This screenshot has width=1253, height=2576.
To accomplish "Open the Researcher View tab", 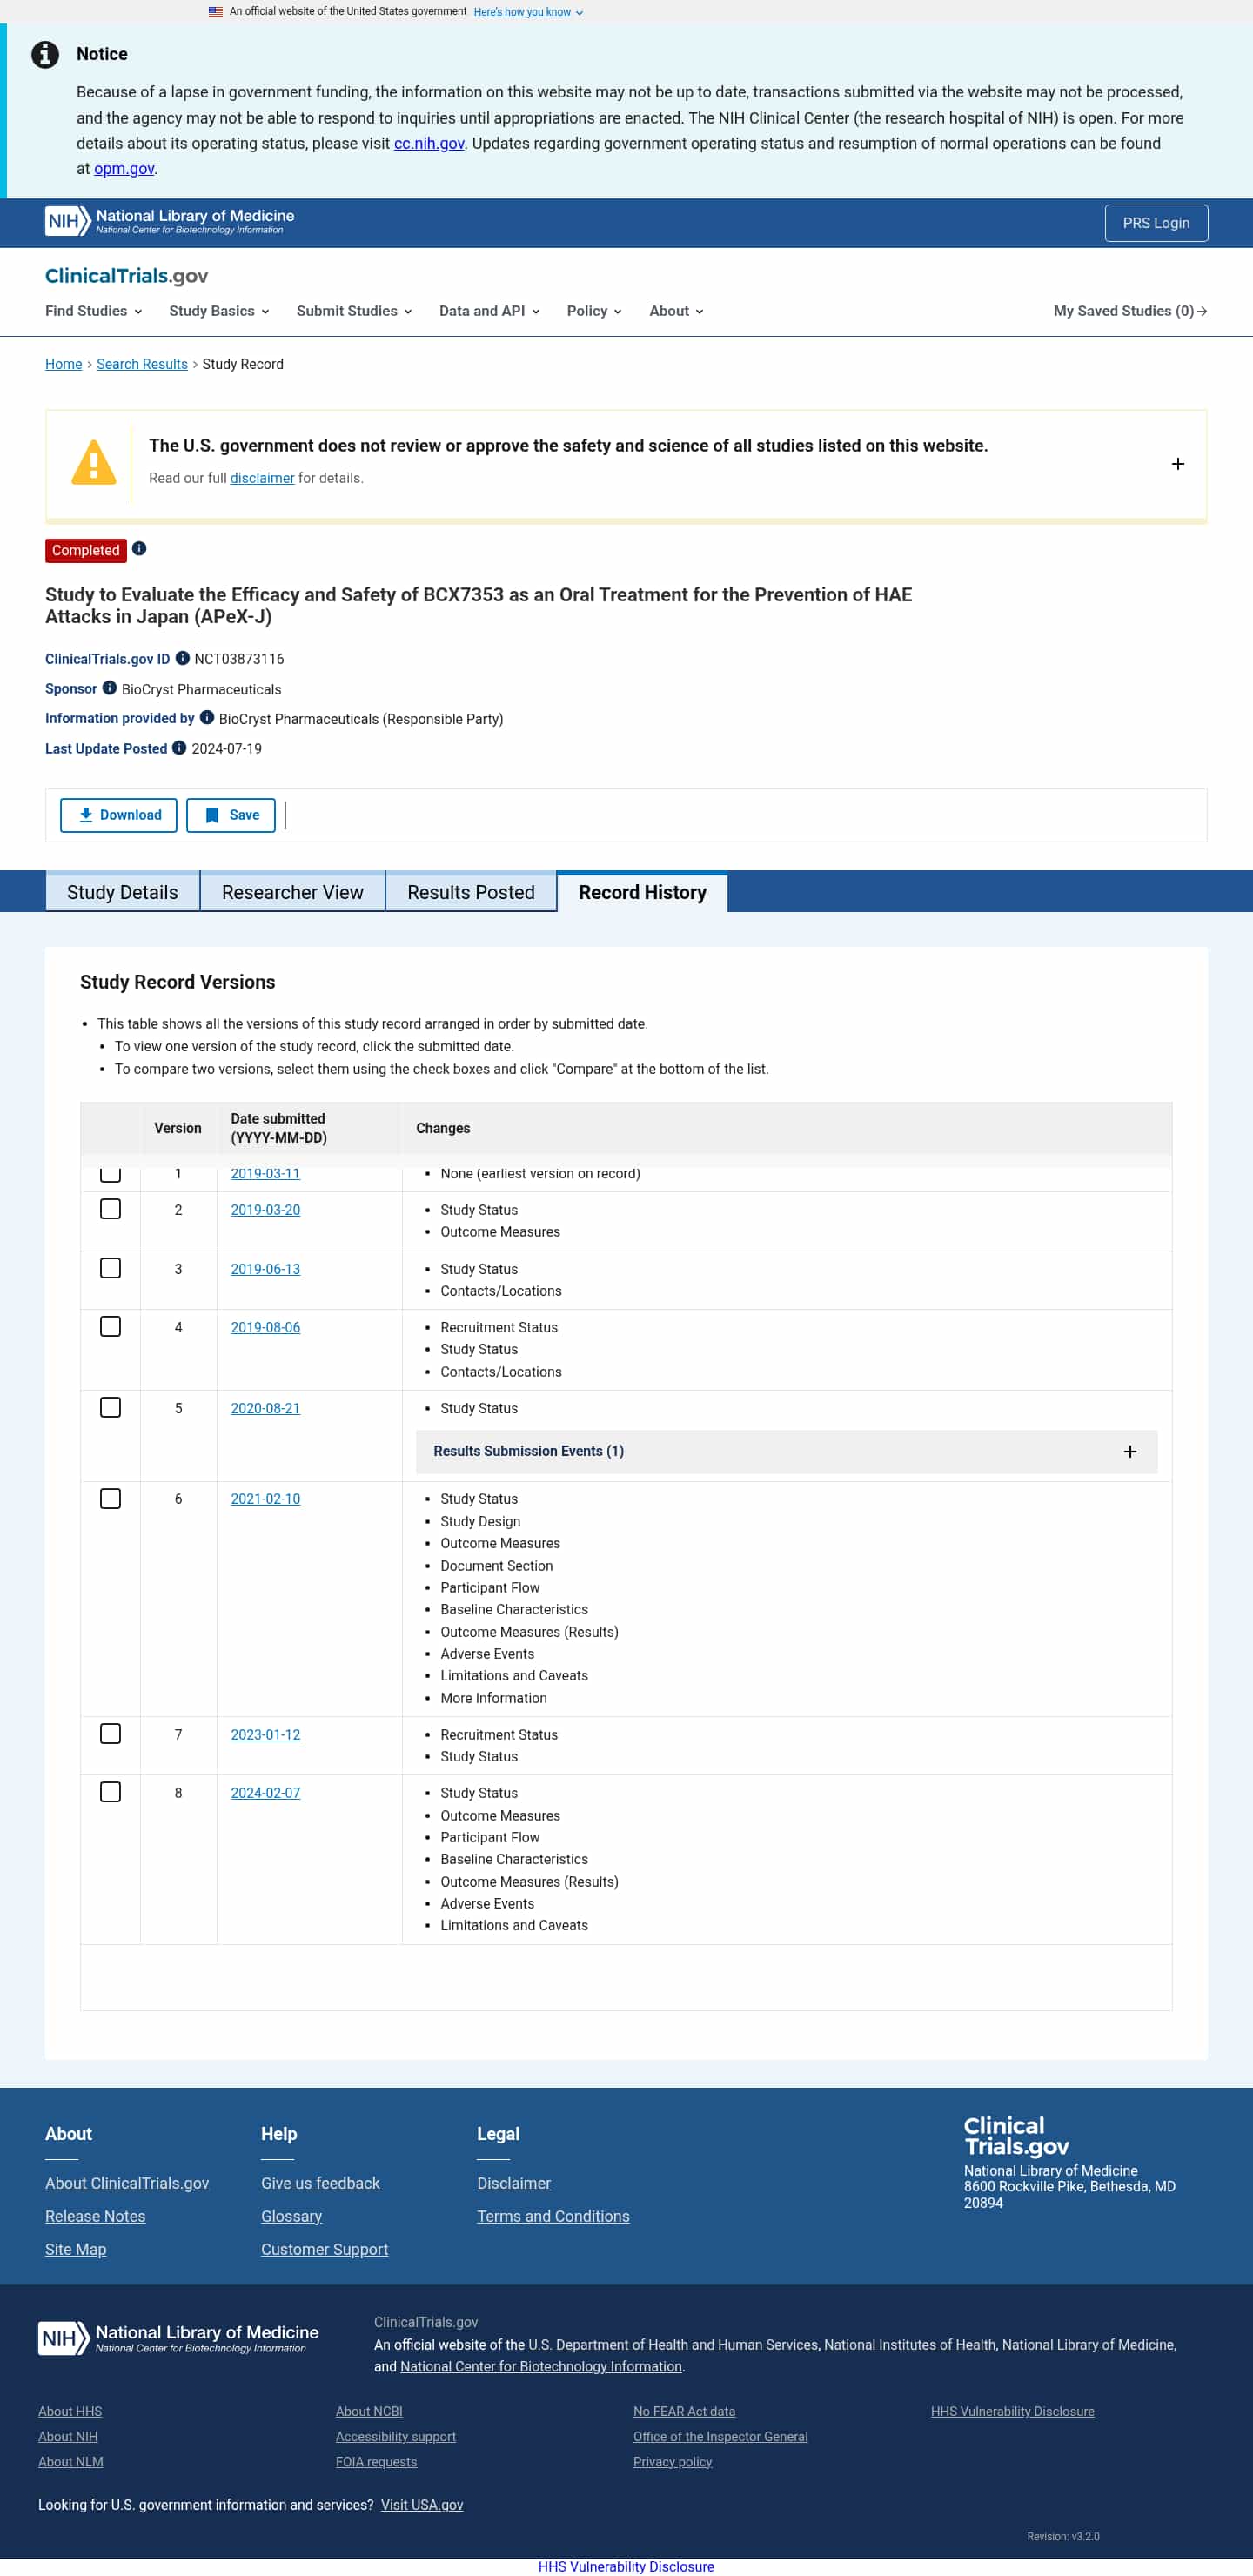I will 292,892.
